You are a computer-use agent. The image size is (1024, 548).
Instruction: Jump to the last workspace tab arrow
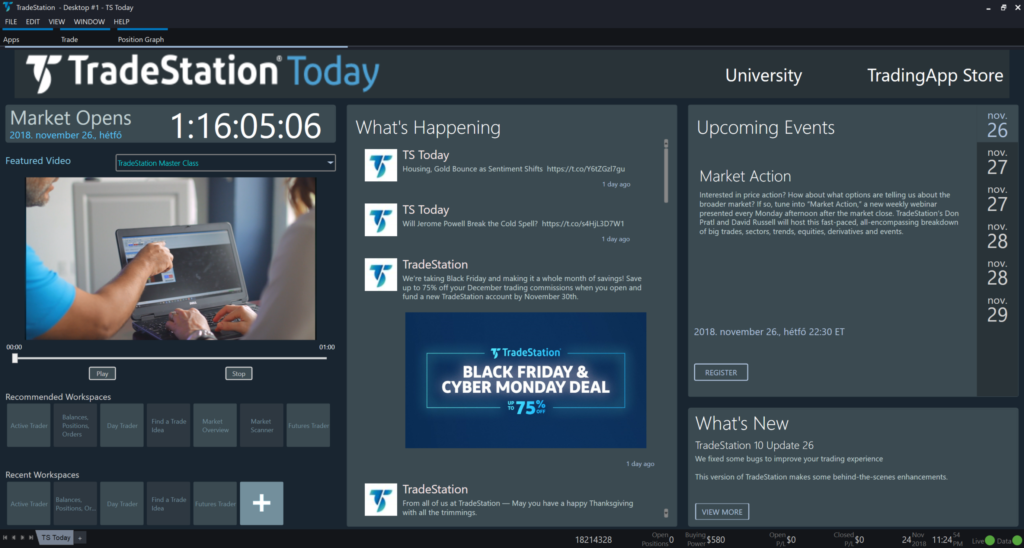30,538
